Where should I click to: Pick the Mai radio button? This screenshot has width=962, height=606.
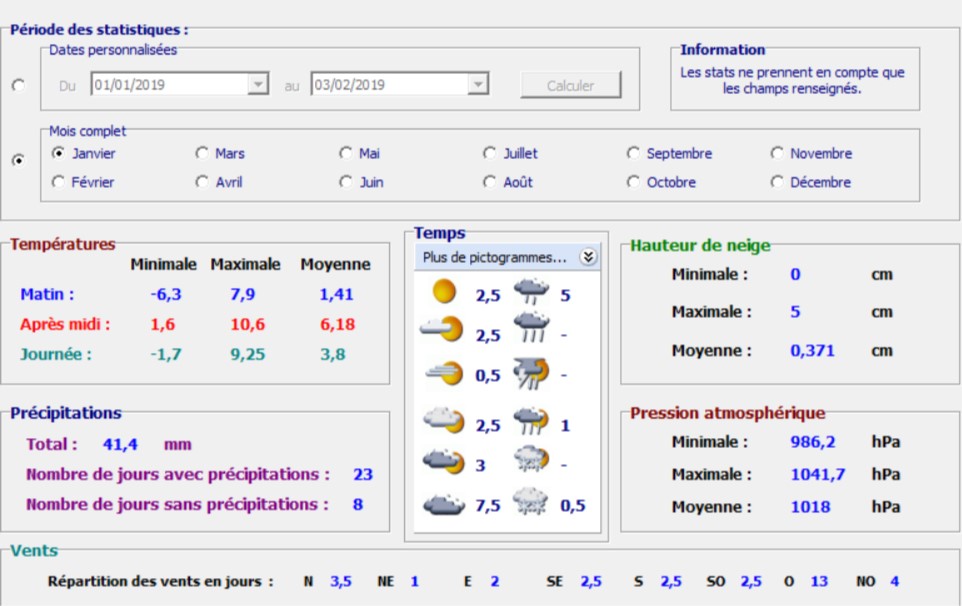tap(359, 153)
